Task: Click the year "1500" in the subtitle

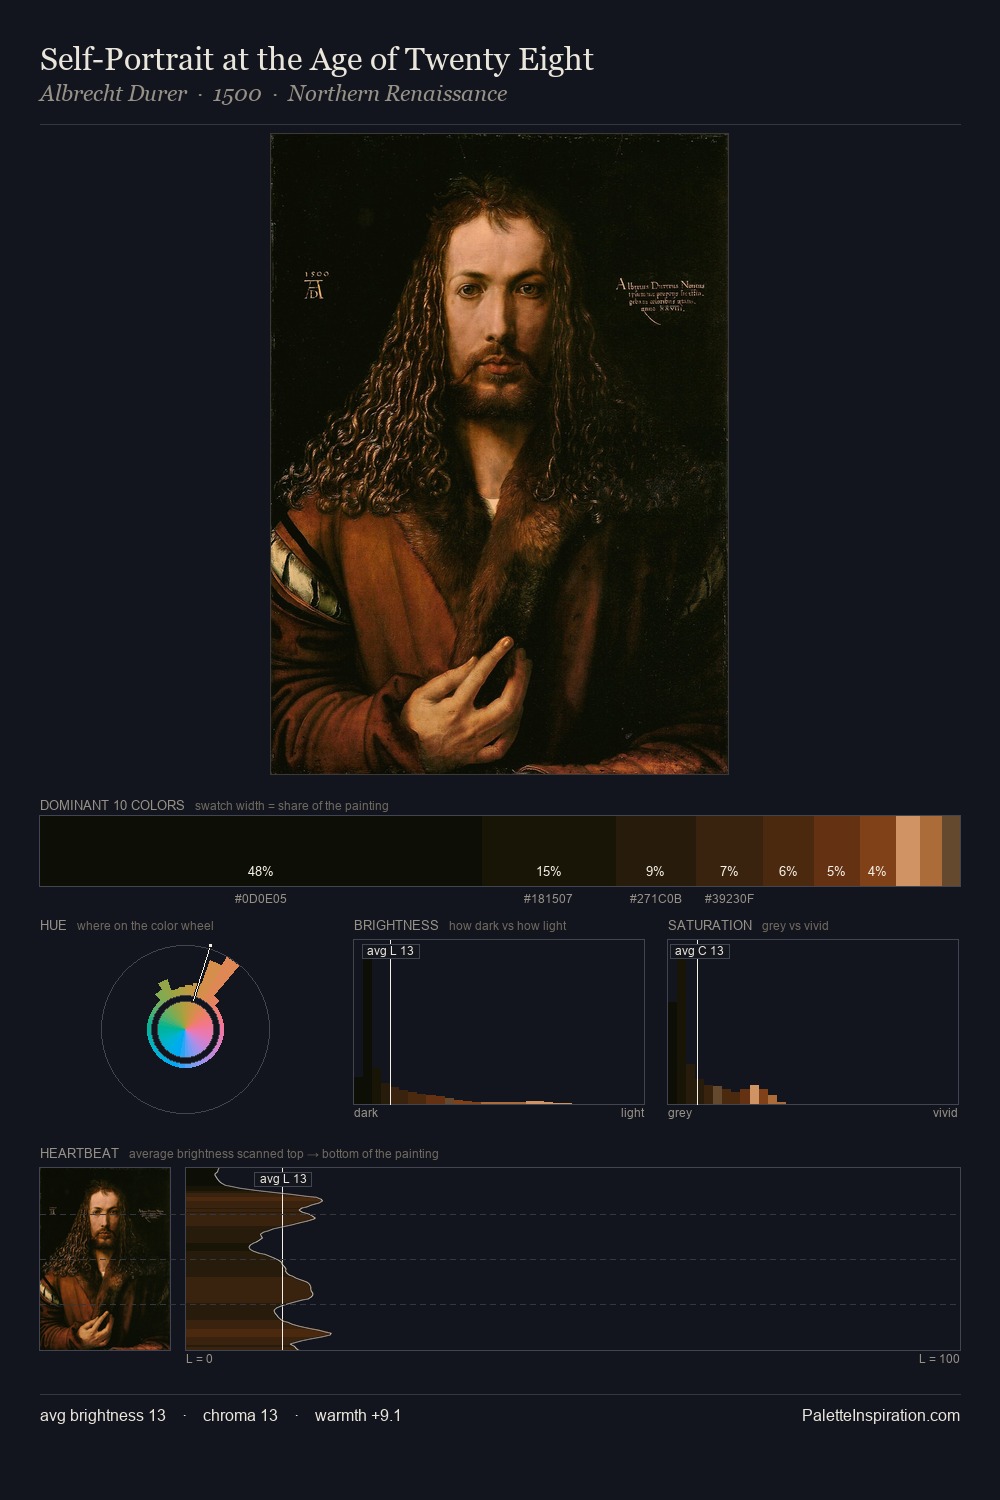Action: tap(237, 94)
